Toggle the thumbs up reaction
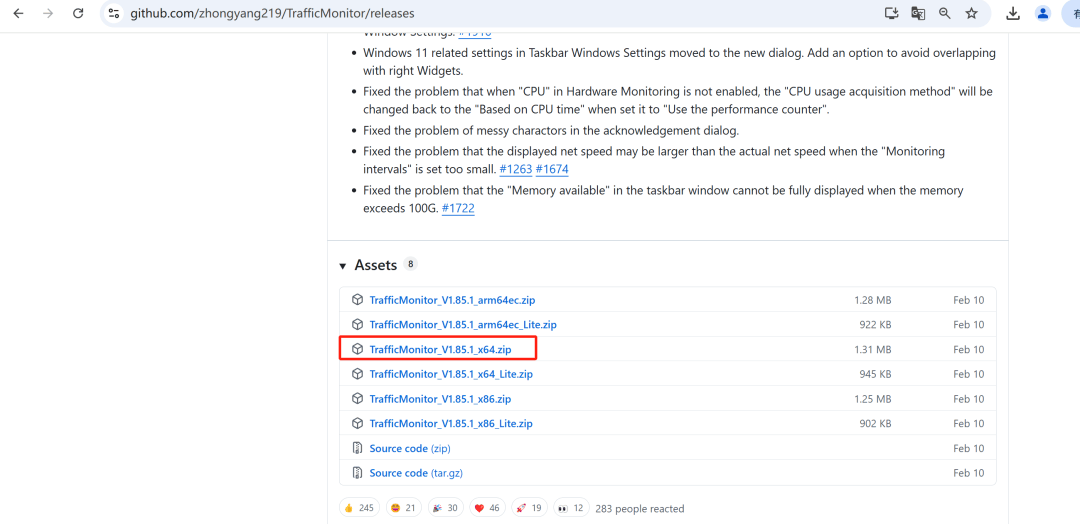The height and width of the screenshot is (524, 1080). (359, 508)
